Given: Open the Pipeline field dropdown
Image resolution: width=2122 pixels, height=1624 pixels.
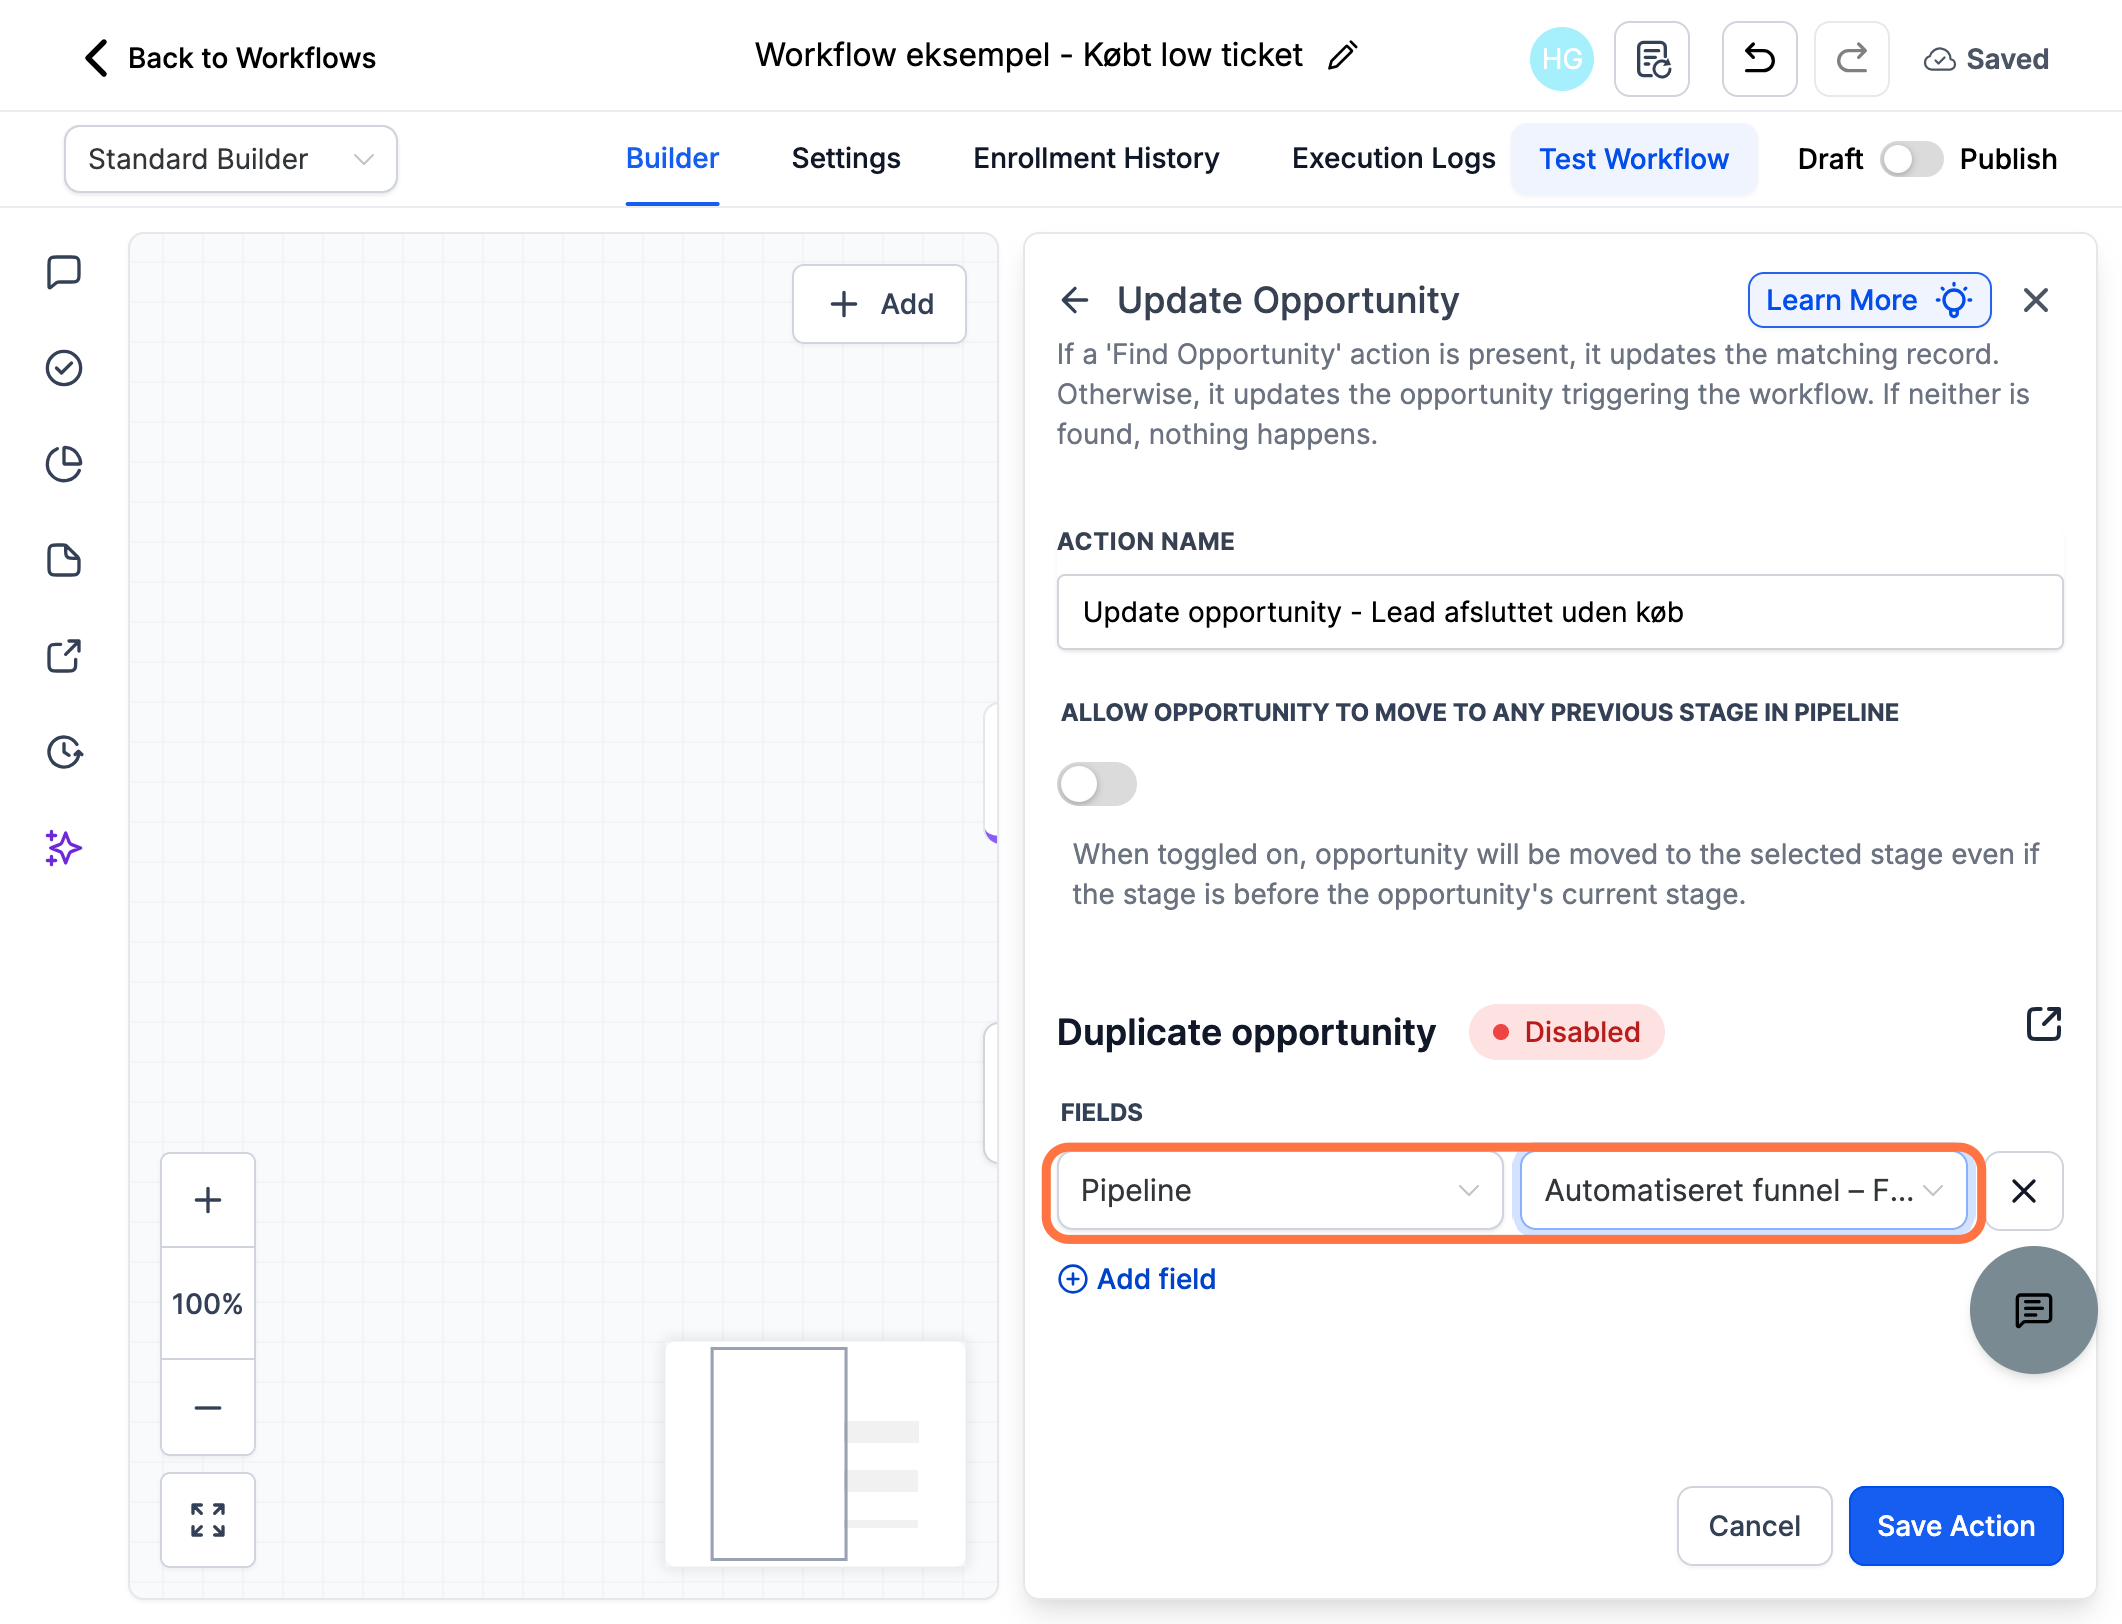Looking at the screenshot, I should click(x=1280, y=1191).
